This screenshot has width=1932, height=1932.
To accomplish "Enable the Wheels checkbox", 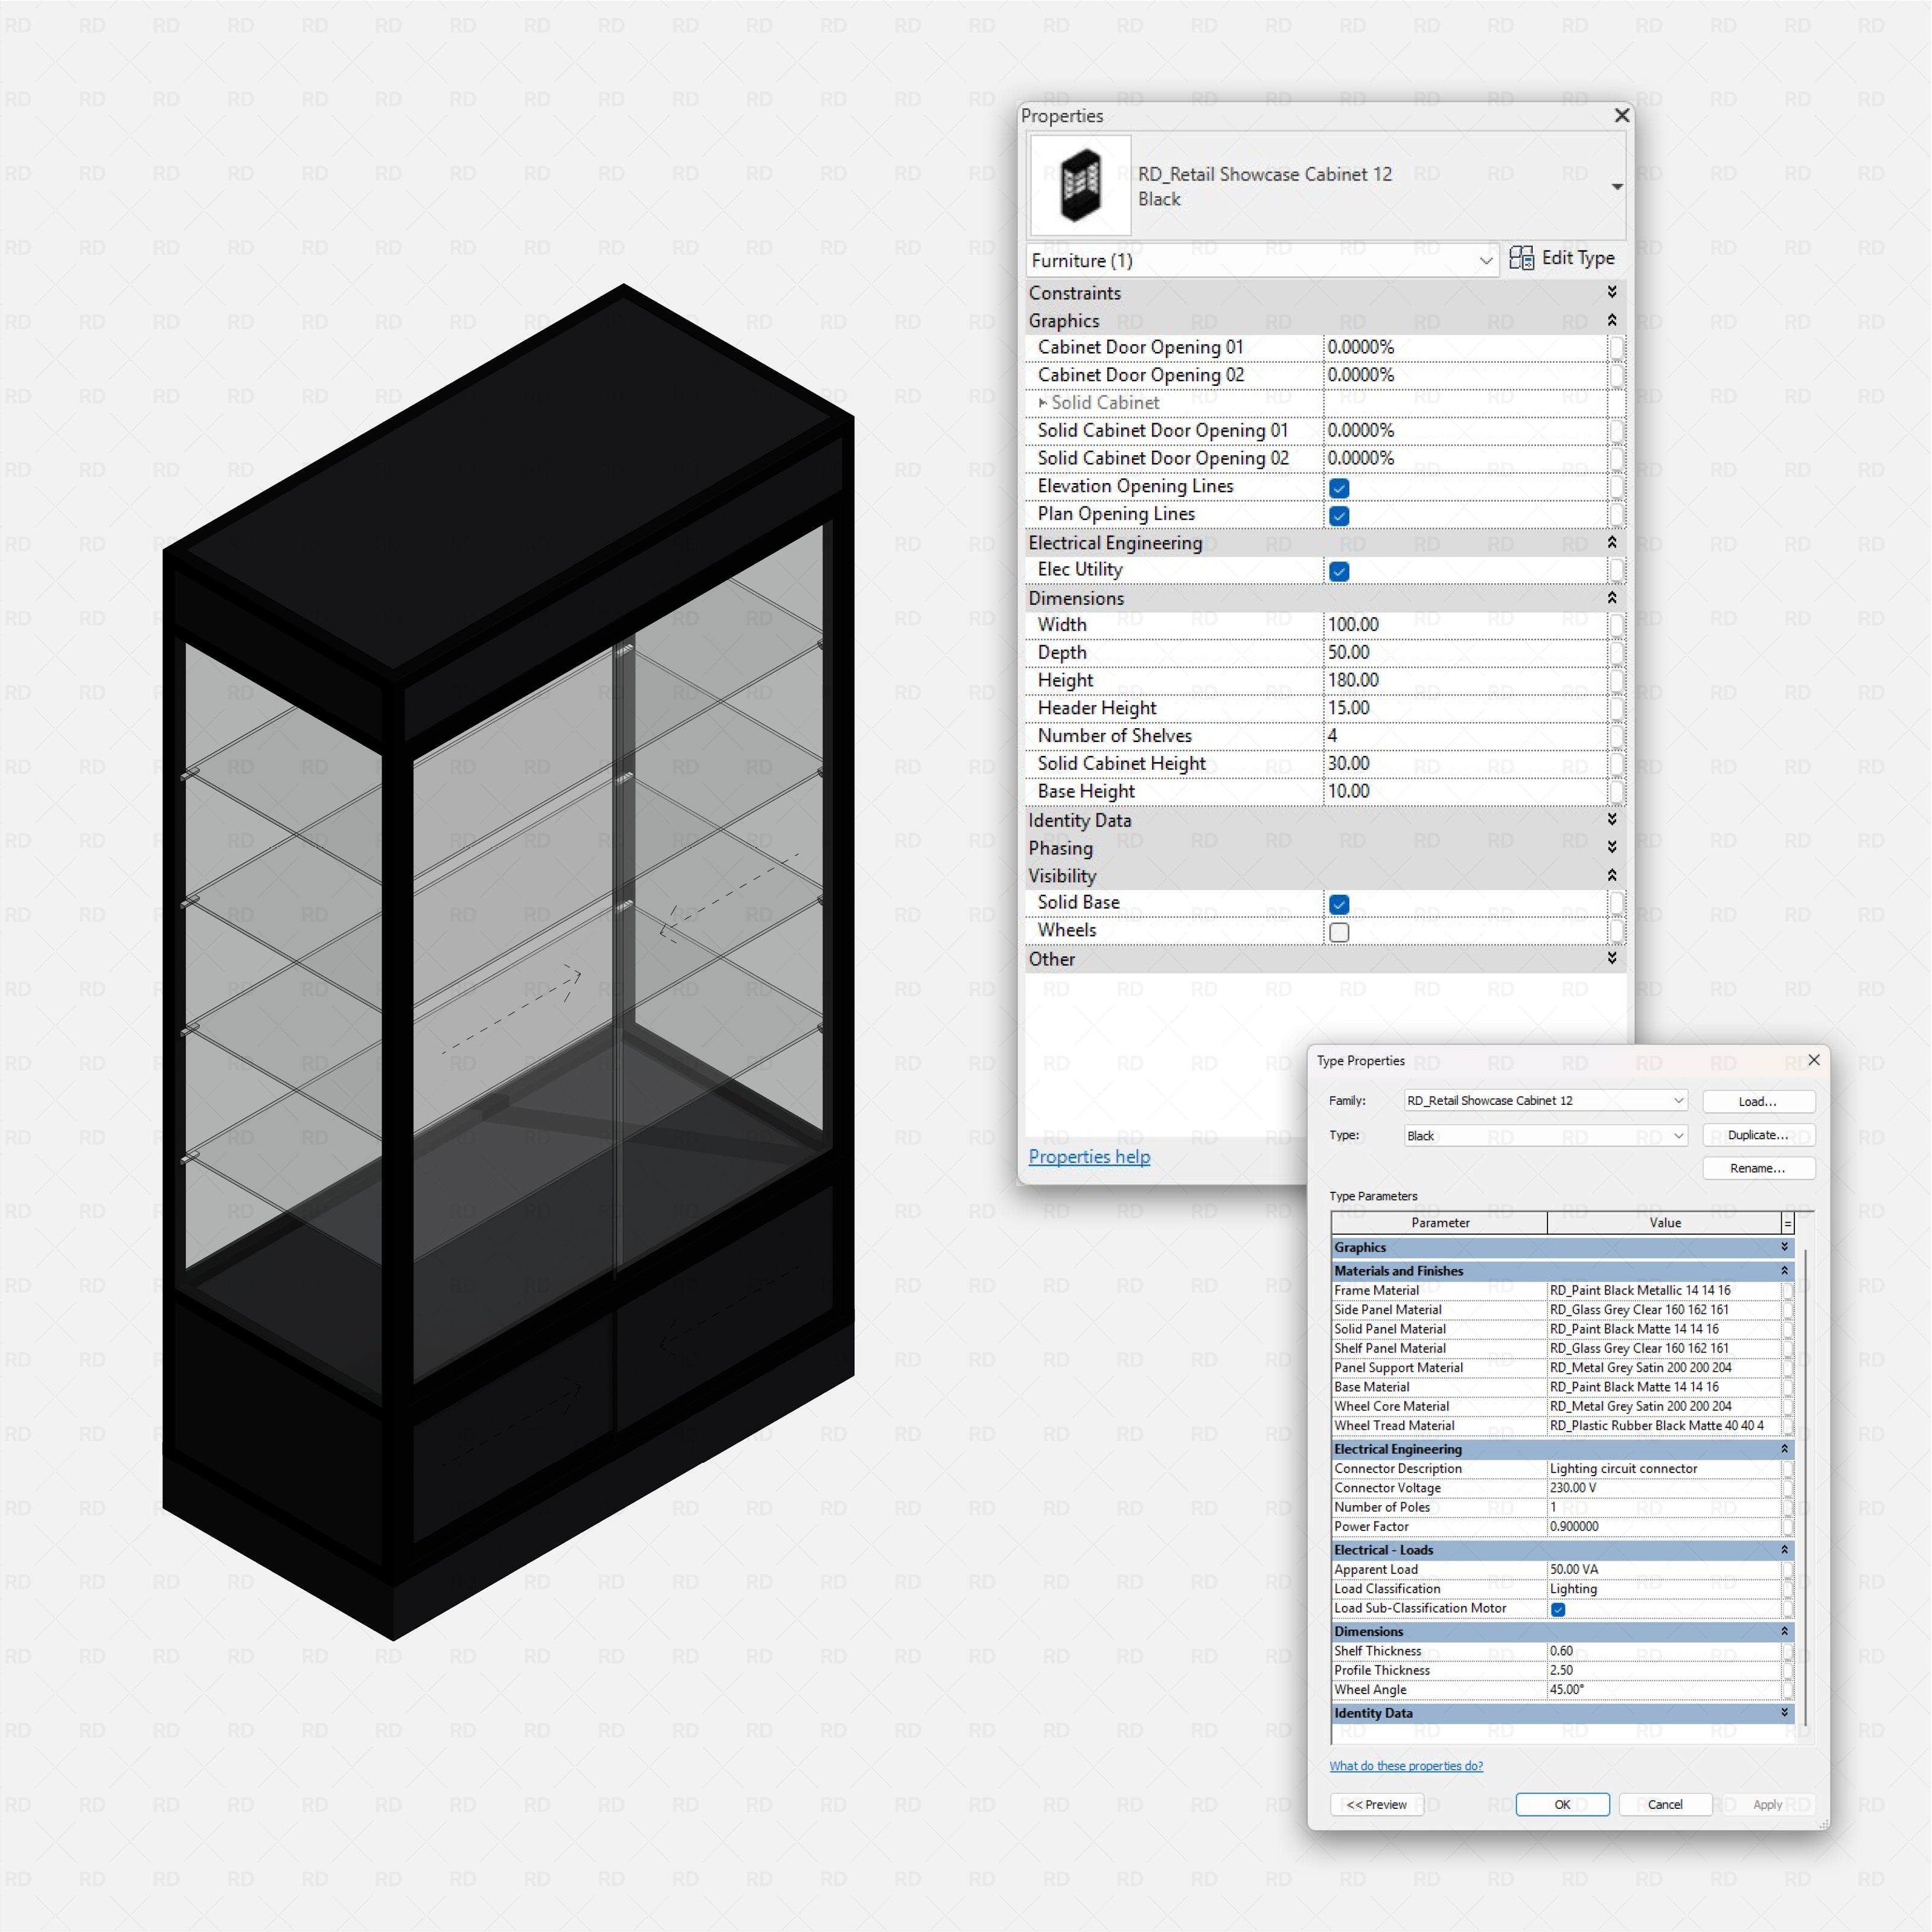I will (1339, 932).
